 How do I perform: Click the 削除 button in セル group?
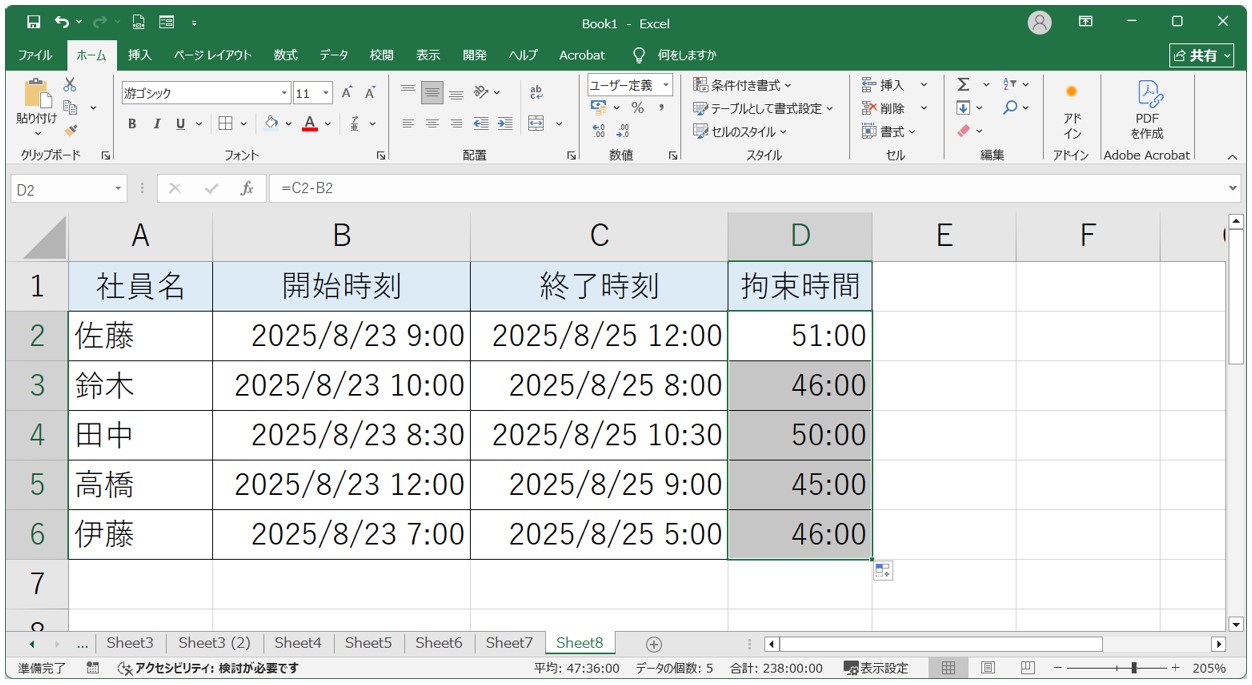884,108
